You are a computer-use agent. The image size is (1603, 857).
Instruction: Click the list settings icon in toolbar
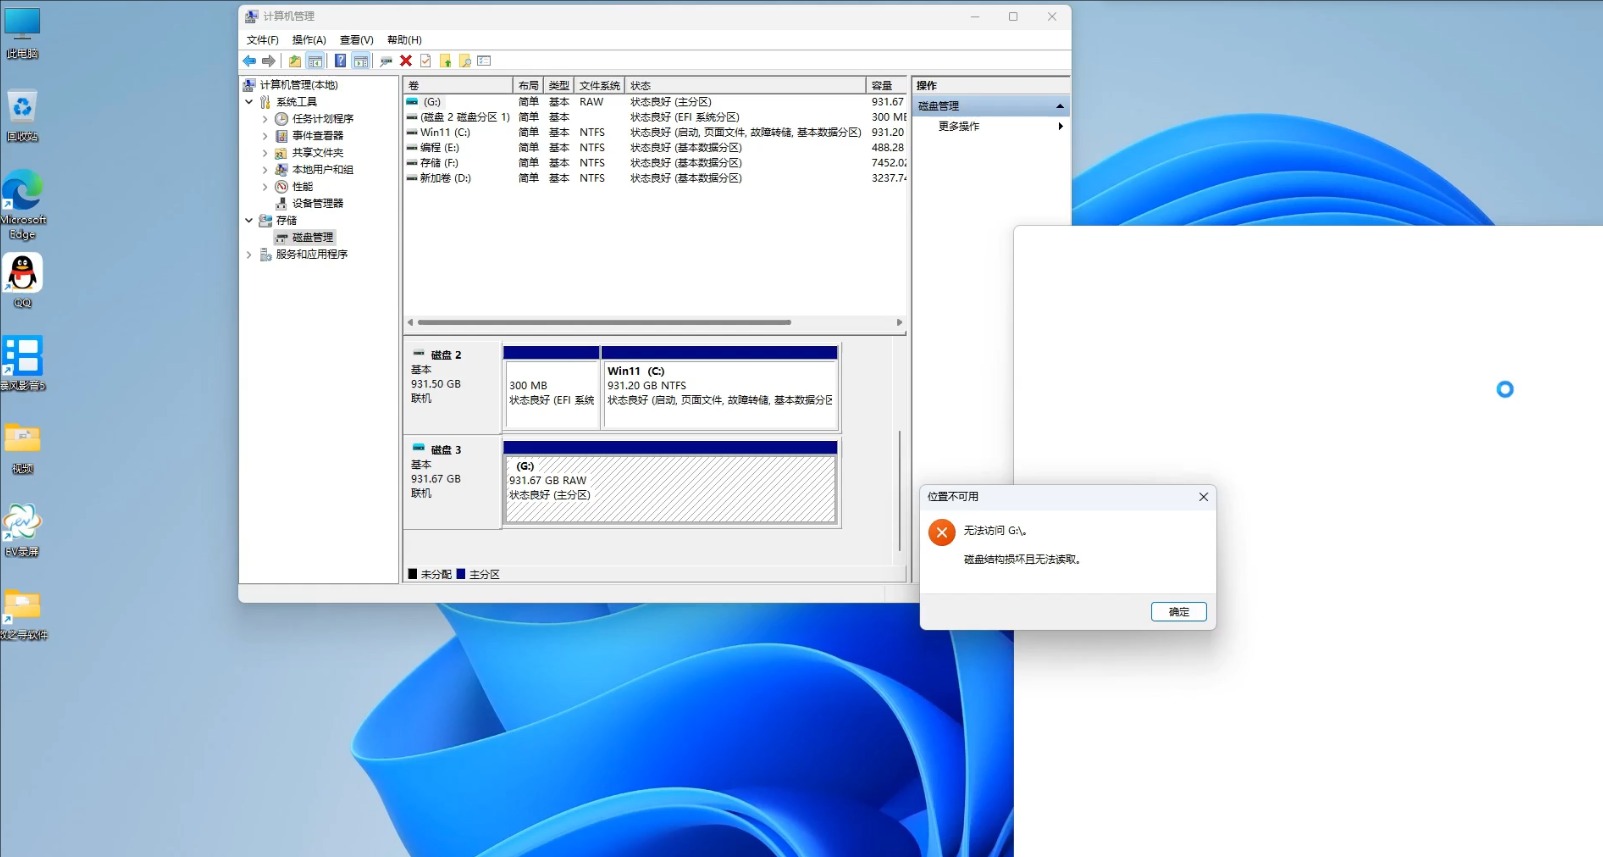click(x=484, y=61)
